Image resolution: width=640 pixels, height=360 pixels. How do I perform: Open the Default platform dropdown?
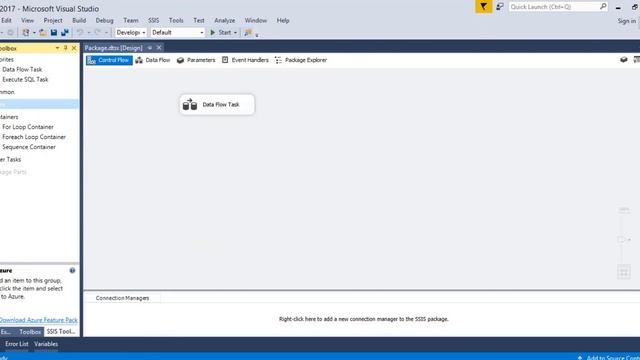click(178, 33)
